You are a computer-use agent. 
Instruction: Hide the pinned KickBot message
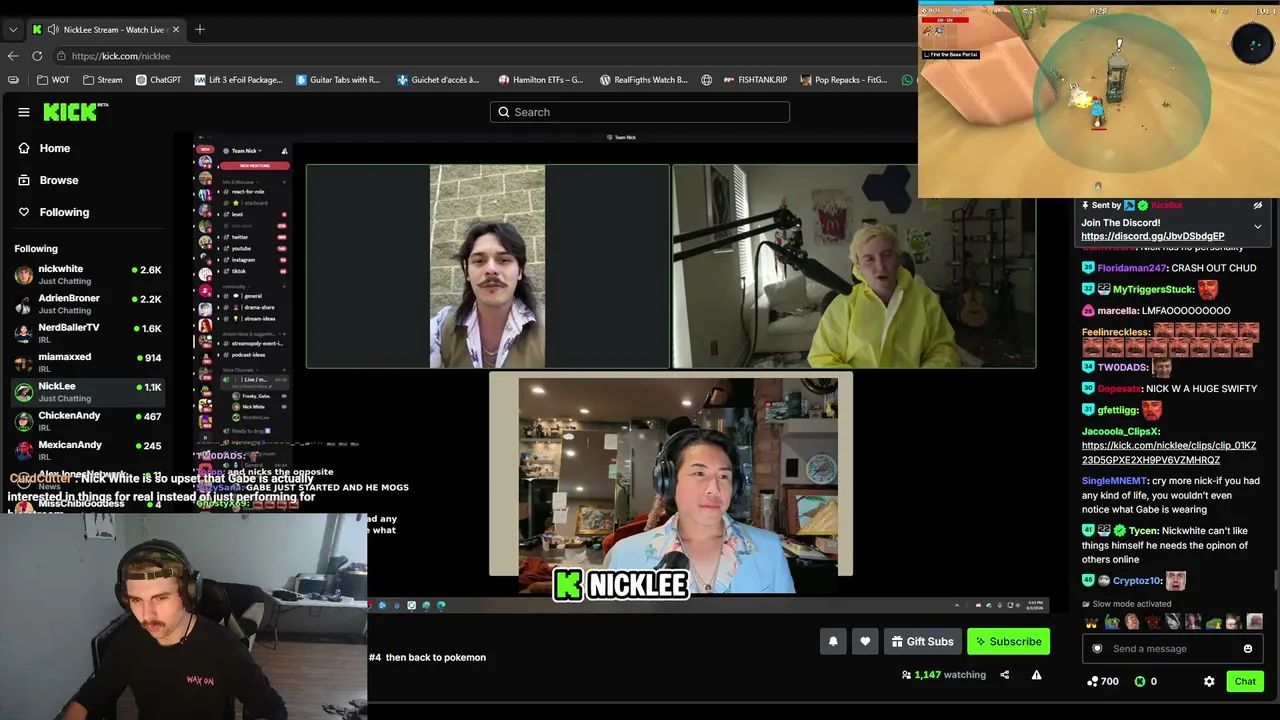point(1258,205)
